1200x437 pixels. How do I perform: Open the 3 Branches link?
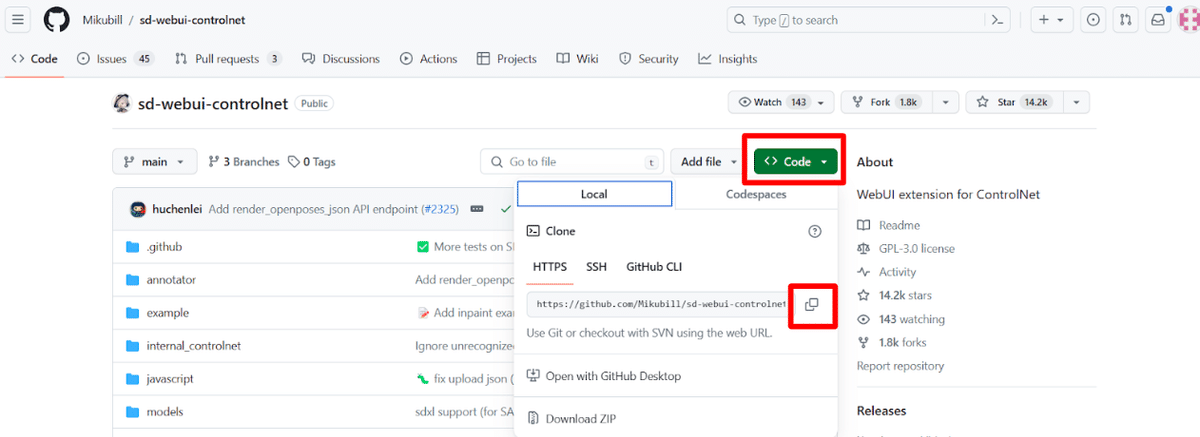coord(244,162)
